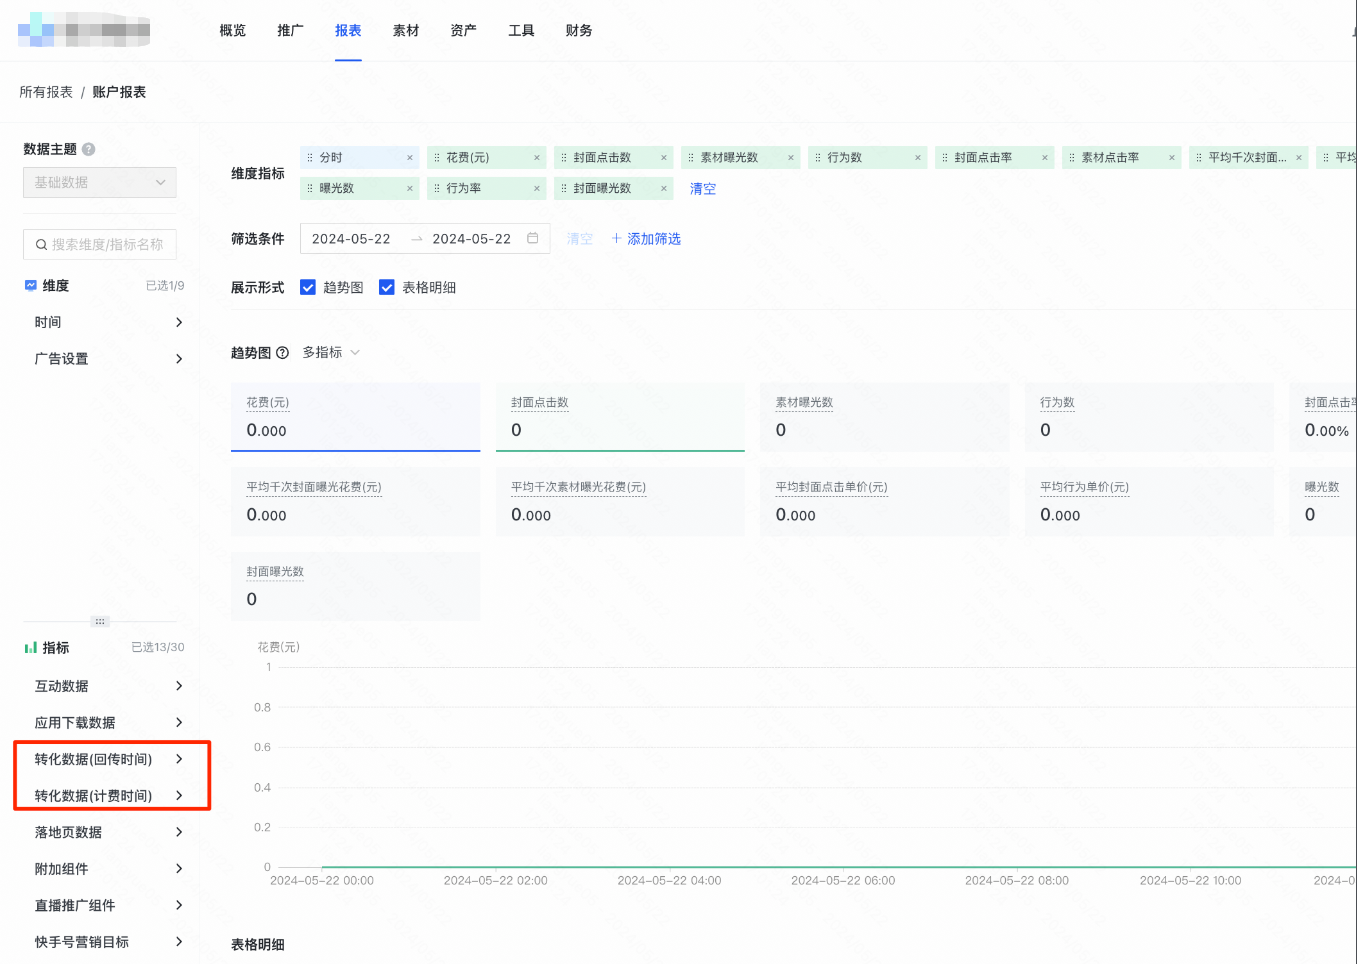Image resolution: width=1357 pixels, height=964 pixels.
Task: Click the drag handle on 曝光数 tag
Action: click(x=310, y=188)
